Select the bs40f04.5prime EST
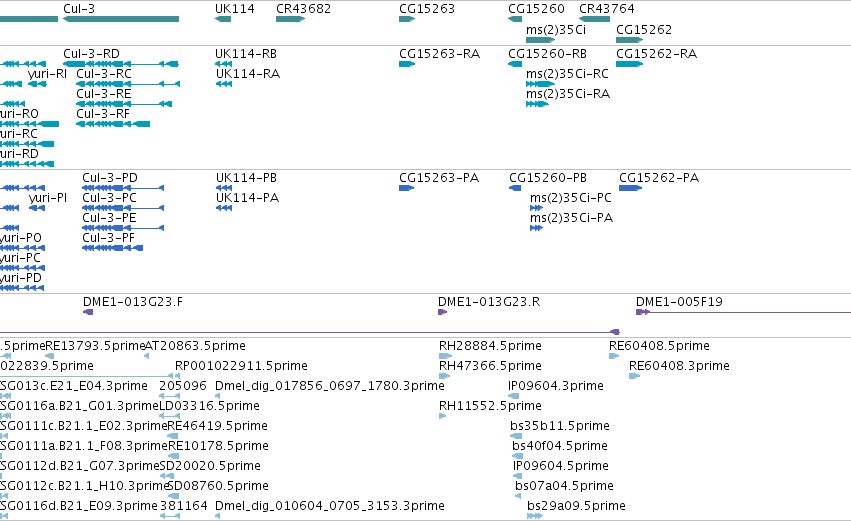The width and height of the screenshot is (851, 521). 517,456
